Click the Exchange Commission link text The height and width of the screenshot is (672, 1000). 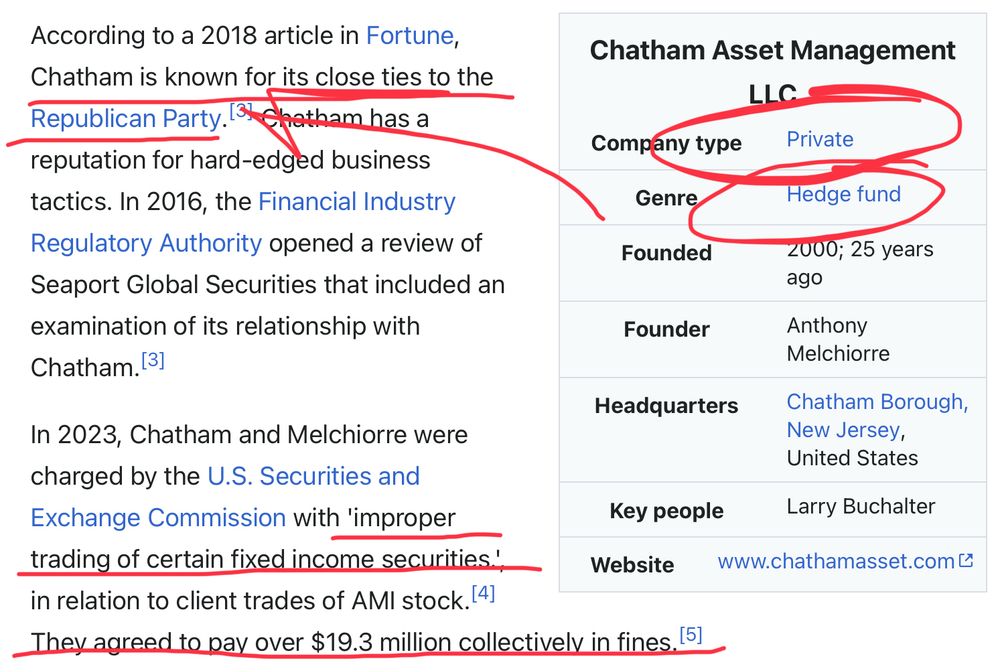pos(158,518)
